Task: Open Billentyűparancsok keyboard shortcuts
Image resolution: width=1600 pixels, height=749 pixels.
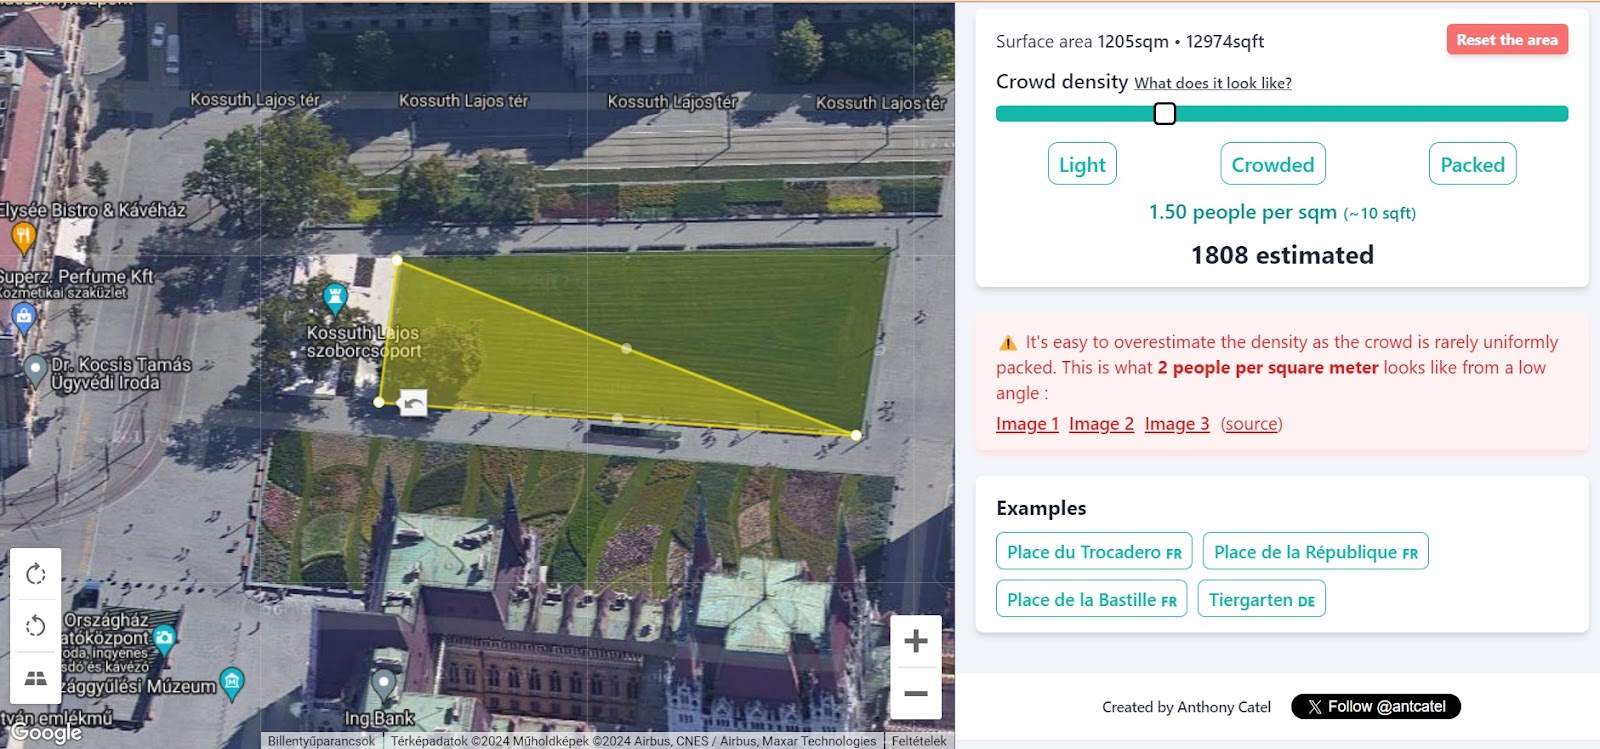Action: (321, 741)
